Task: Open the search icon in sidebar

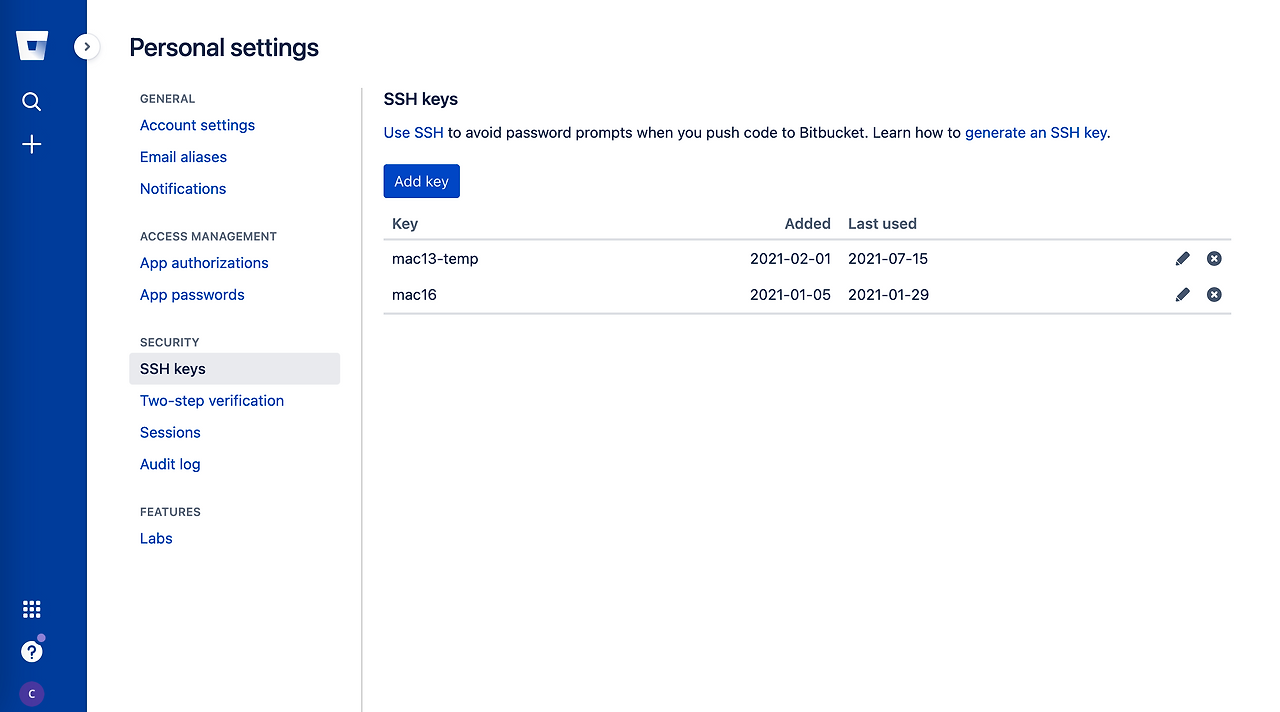Action: pos(32,102)
